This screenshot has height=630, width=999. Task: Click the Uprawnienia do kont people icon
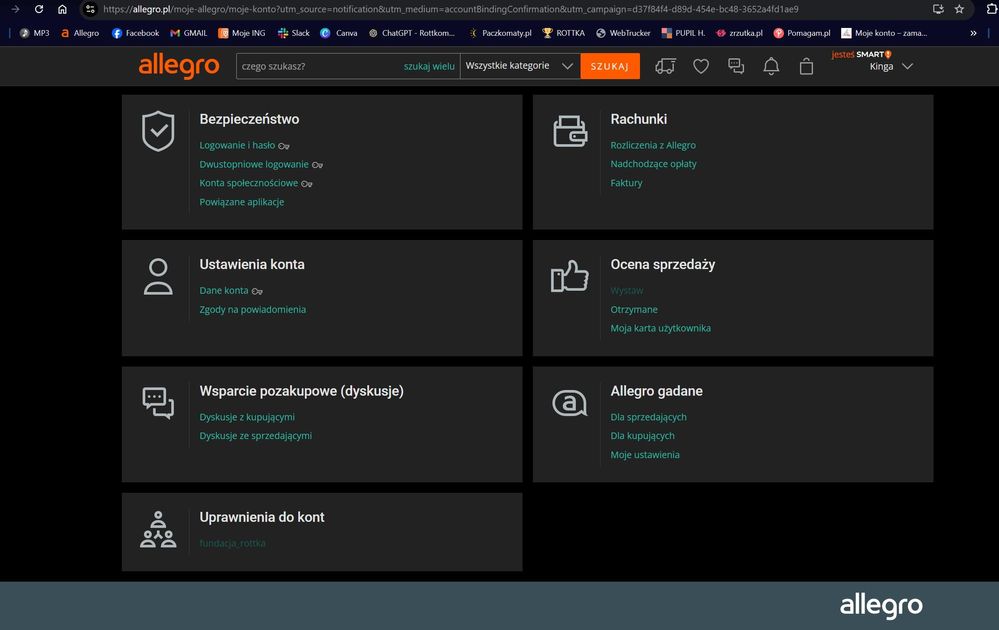[158, 529]
